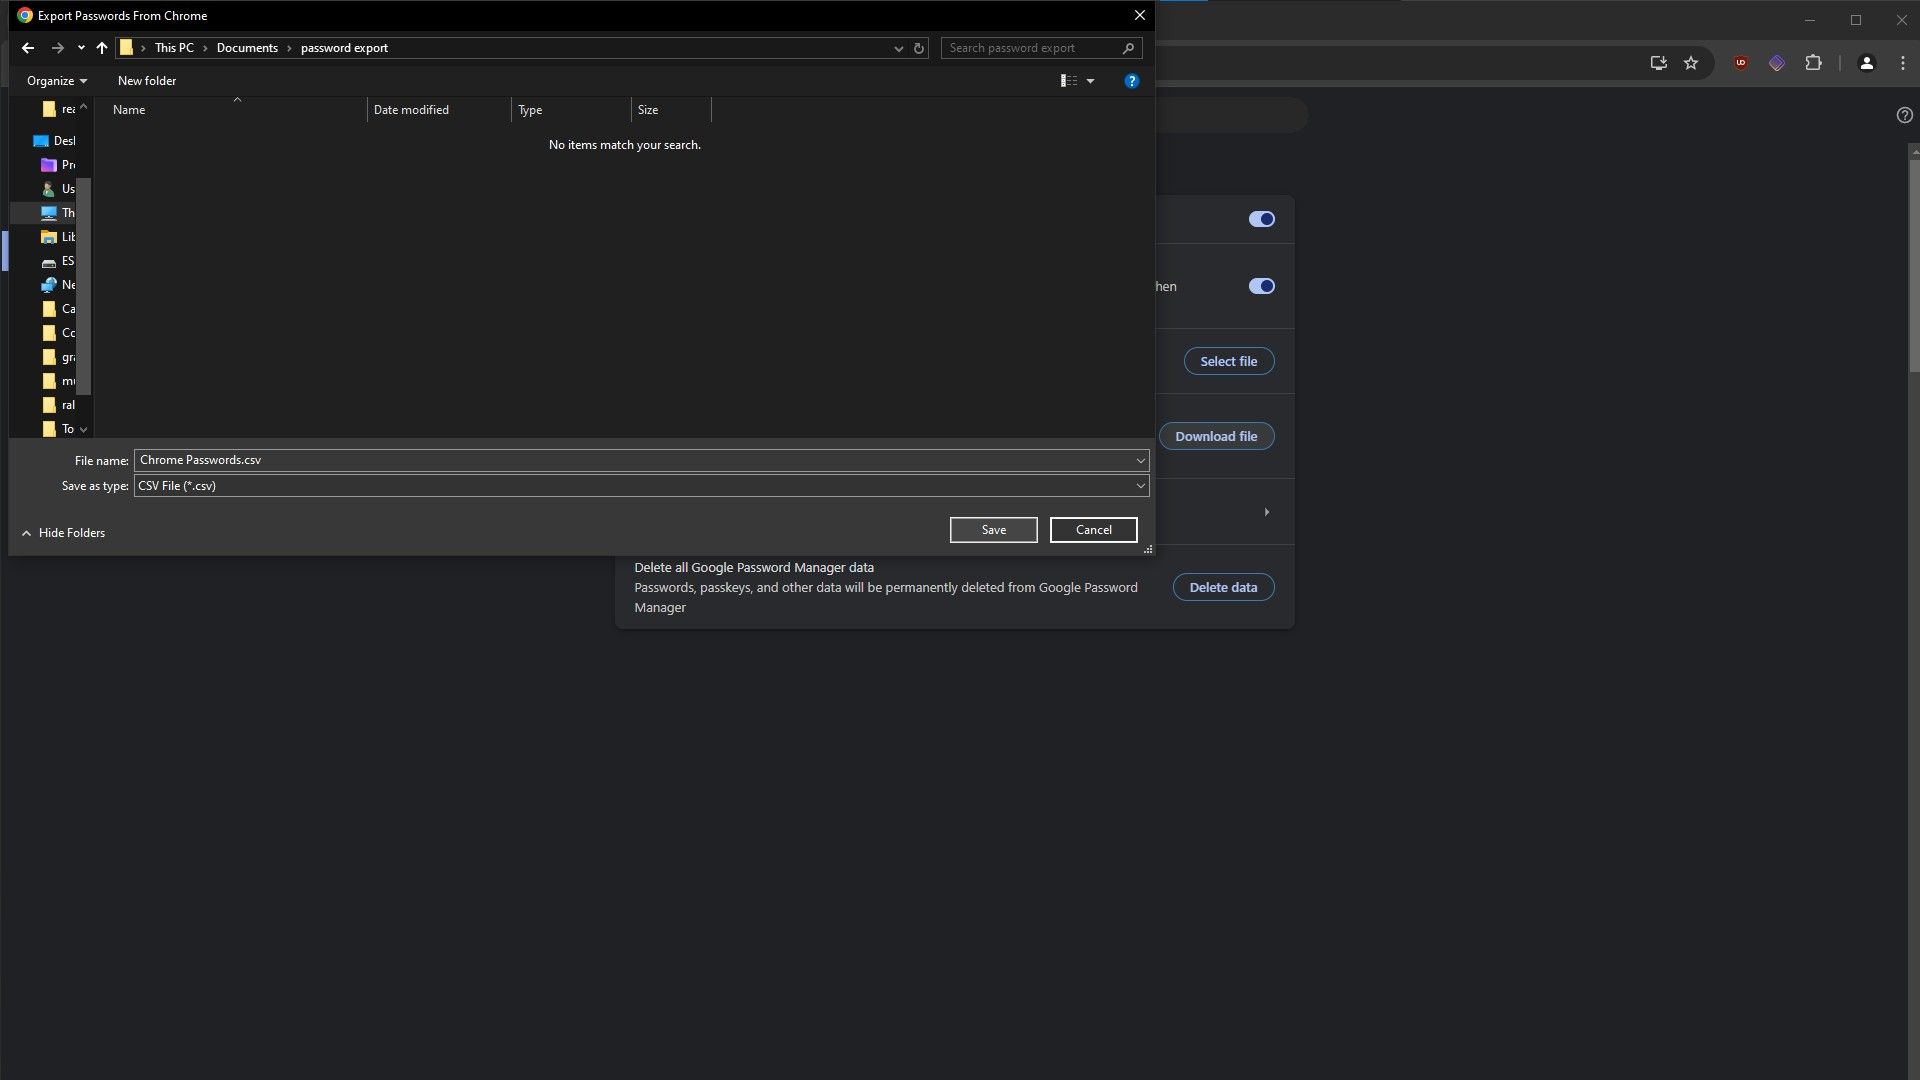
Task: Click navigation pane scroll down arrow
Action: 84,429
